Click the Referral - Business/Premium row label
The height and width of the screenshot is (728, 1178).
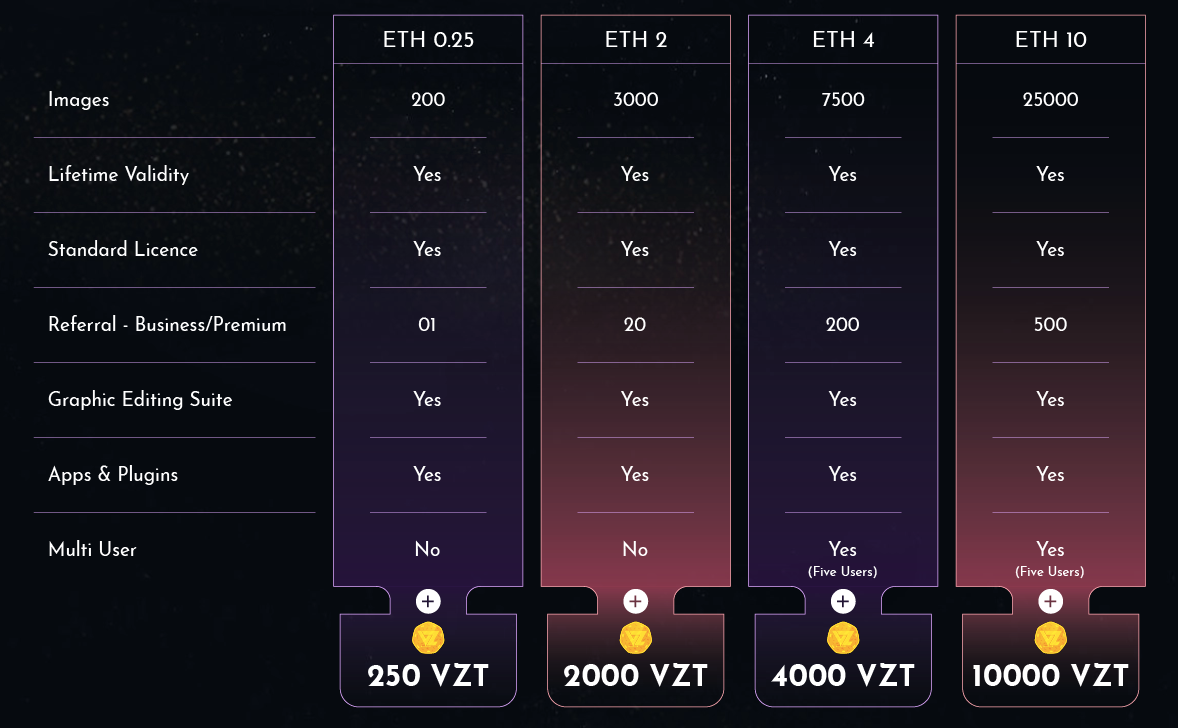coord(167,324)
